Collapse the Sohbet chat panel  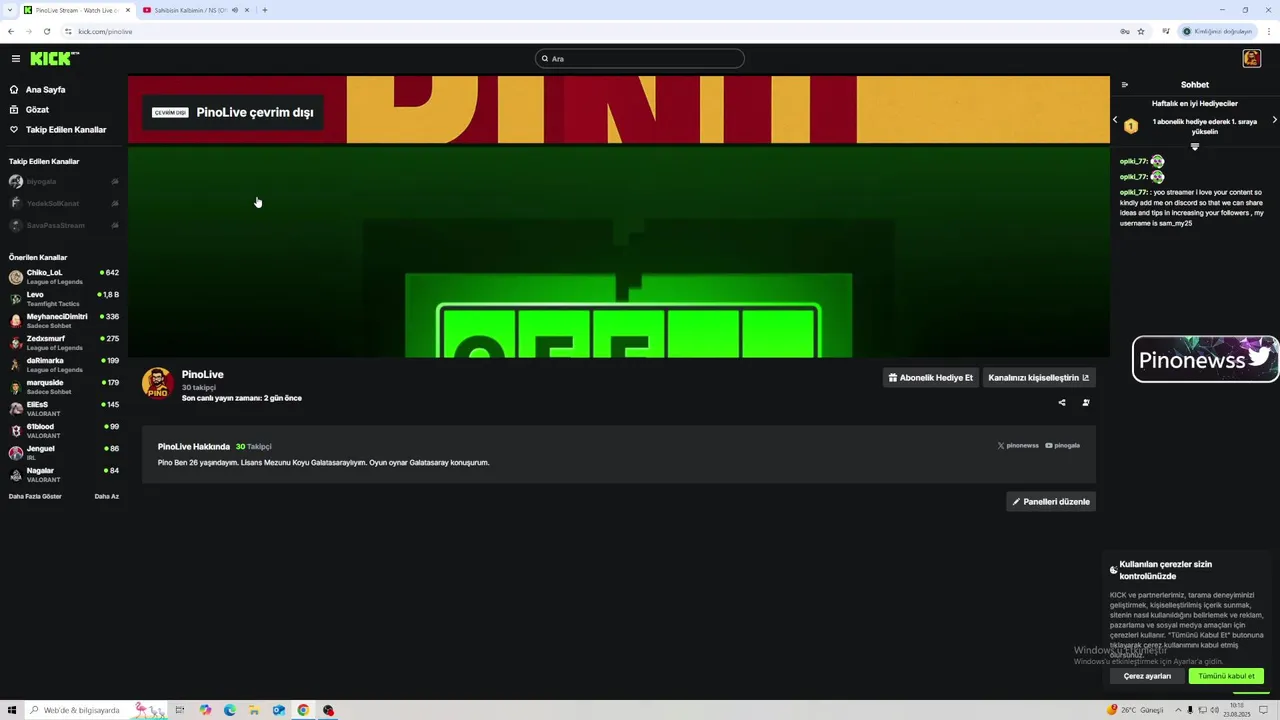pyautogui.click(x=1125, y=85)
